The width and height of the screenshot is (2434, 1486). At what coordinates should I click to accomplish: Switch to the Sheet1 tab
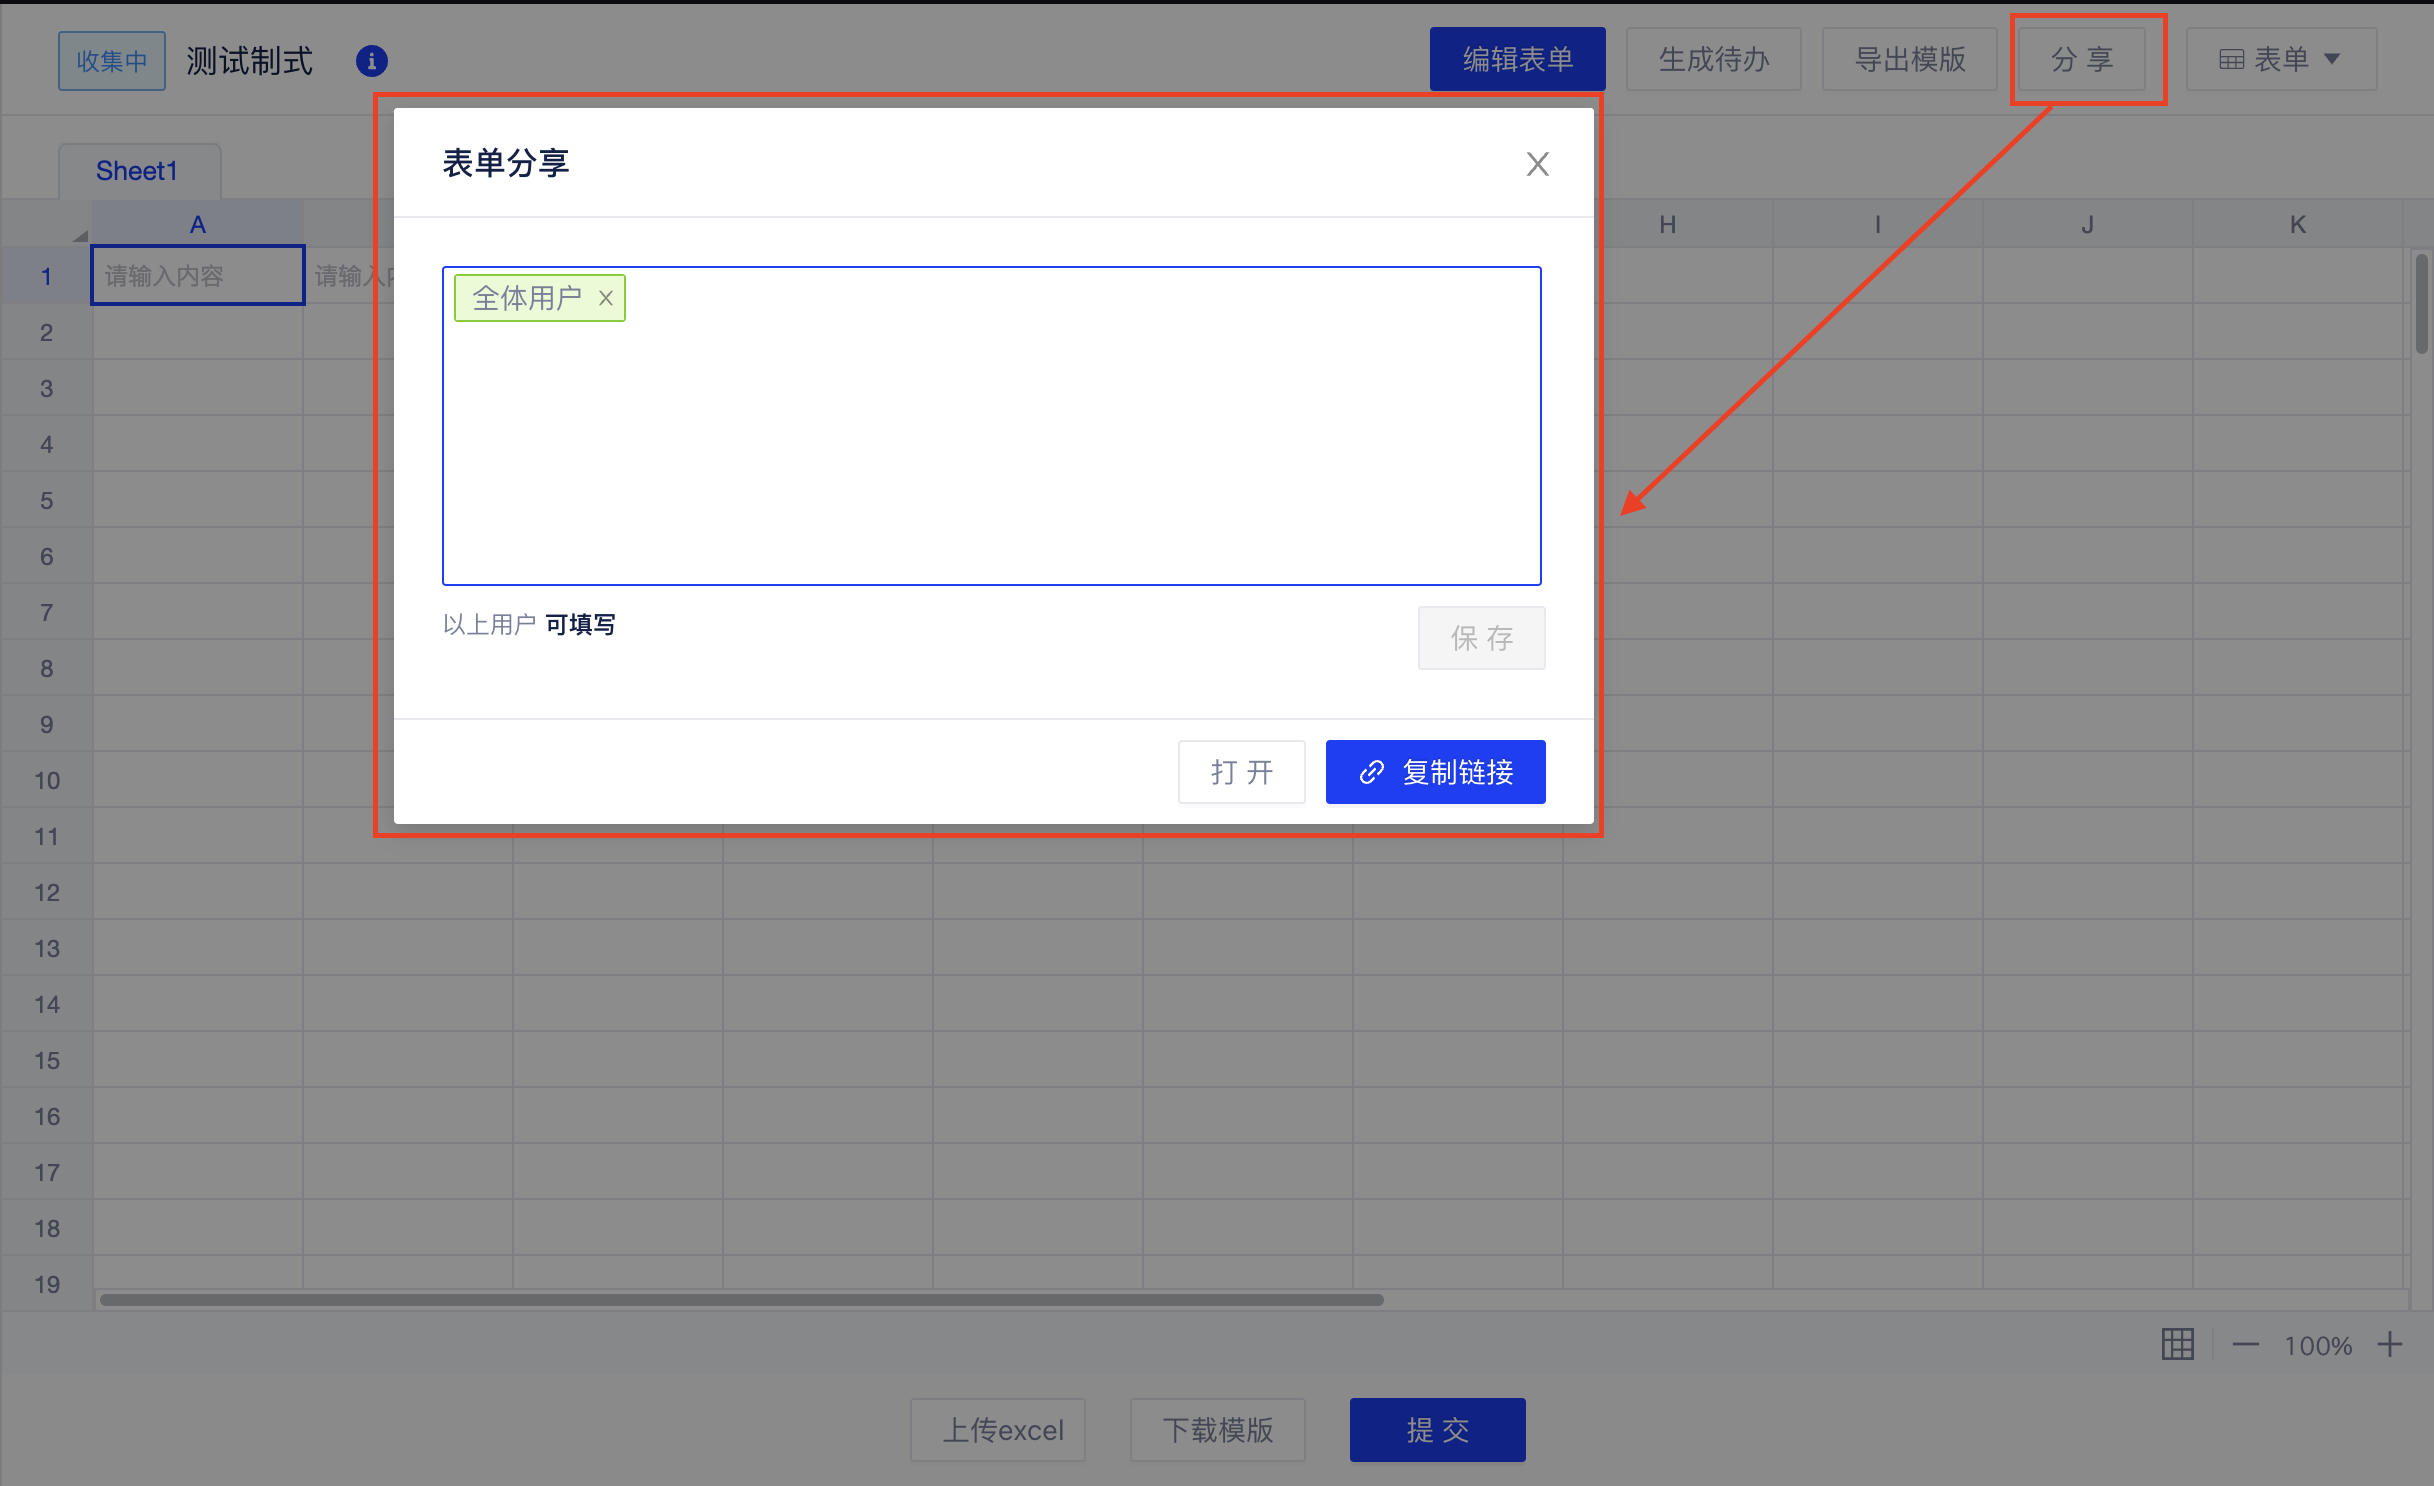pos(137,170)
